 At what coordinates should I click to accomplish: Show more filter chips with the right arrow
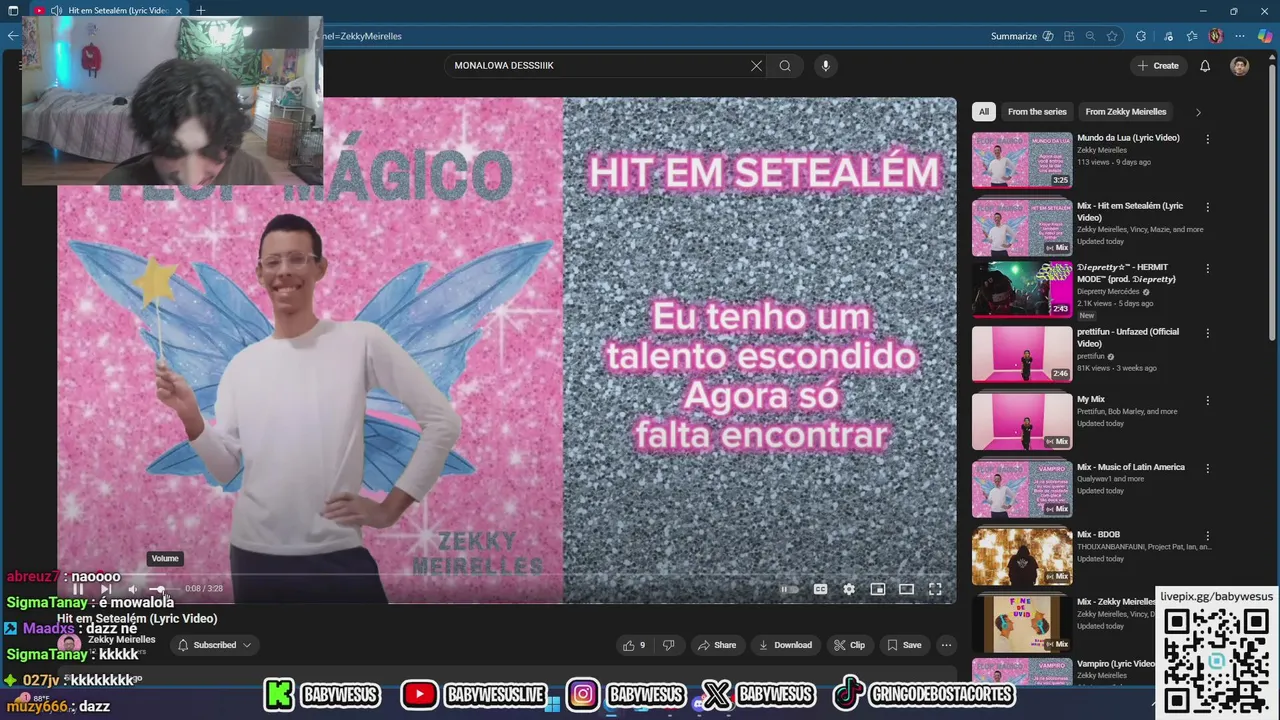click(x=1198, y=112)
